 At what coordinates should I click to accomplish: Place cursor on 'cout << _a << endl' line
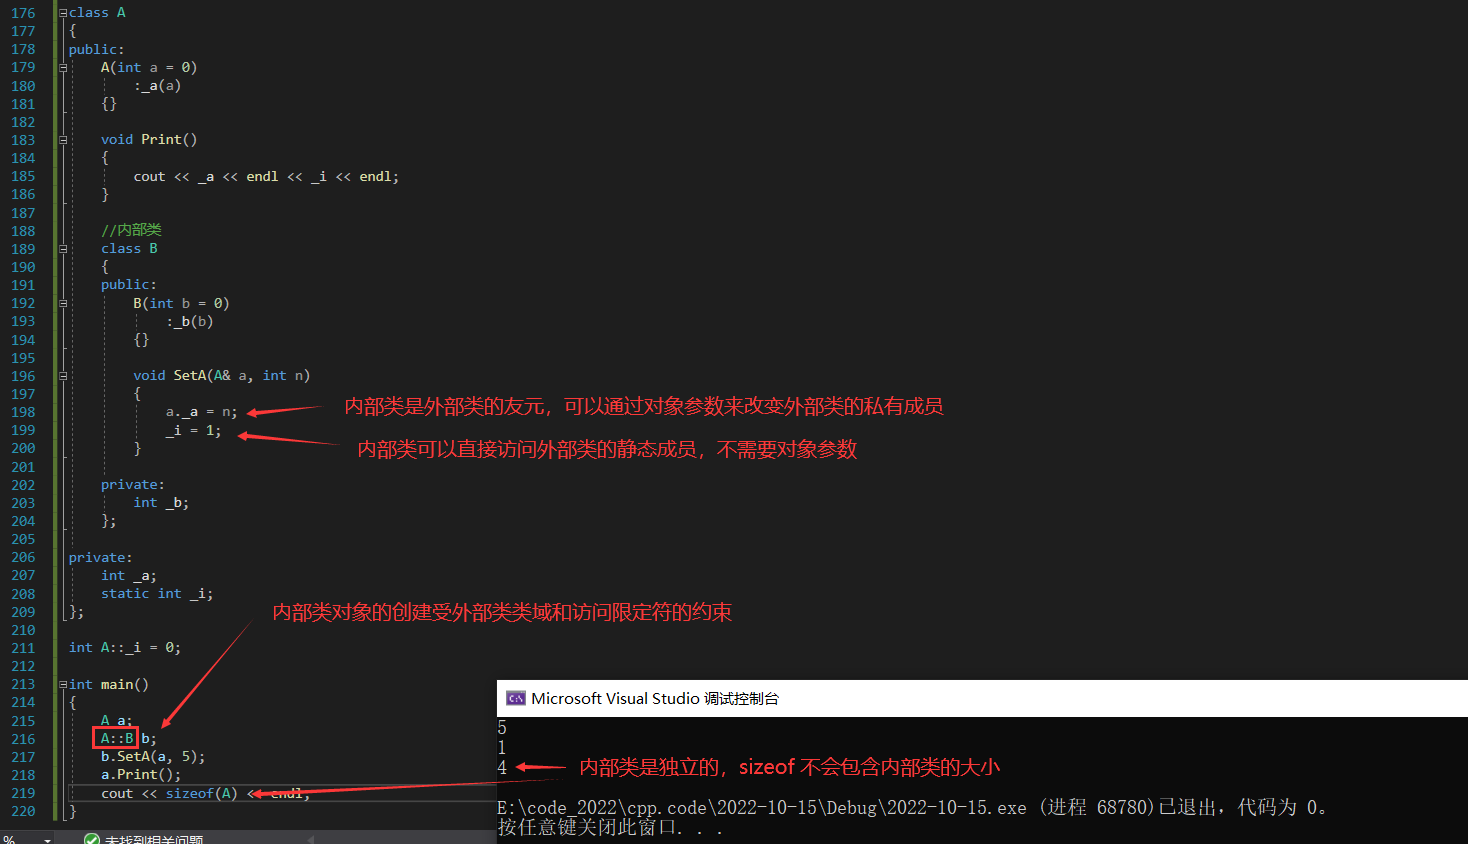(266, 177)
